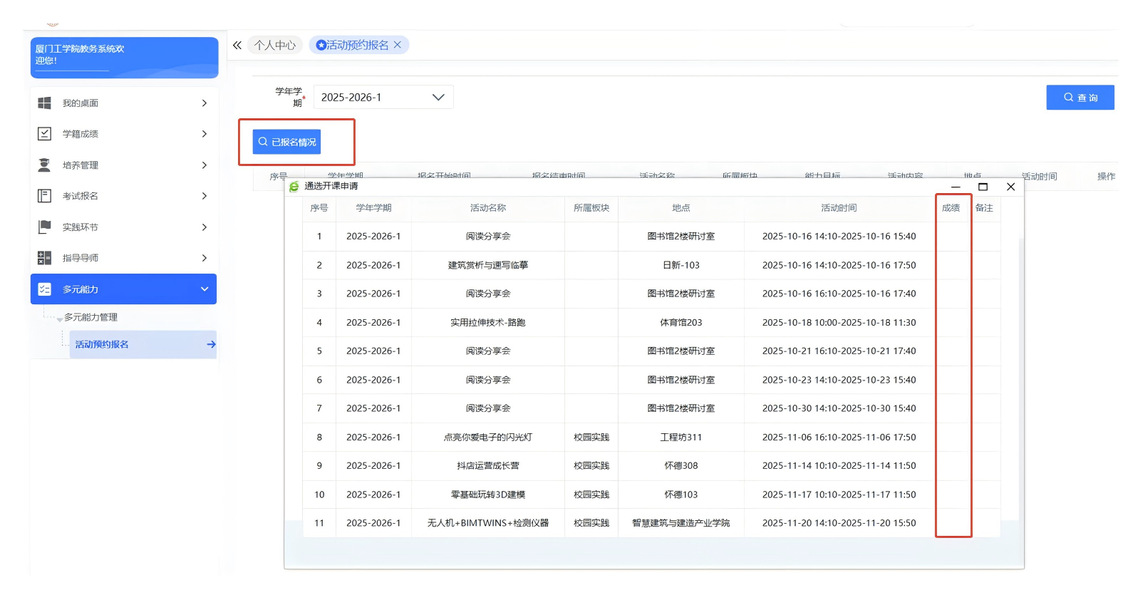Viewport: 1139px width, 595px height.
Task: Switch to the 个人中心 tab
Action: point(274,45)
